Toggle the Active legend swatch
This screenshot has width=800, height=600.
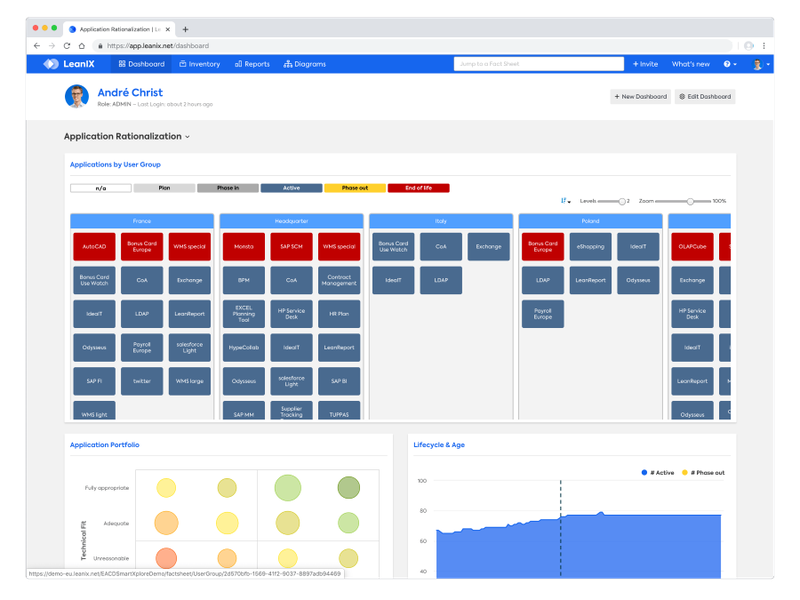coord(291,188)
